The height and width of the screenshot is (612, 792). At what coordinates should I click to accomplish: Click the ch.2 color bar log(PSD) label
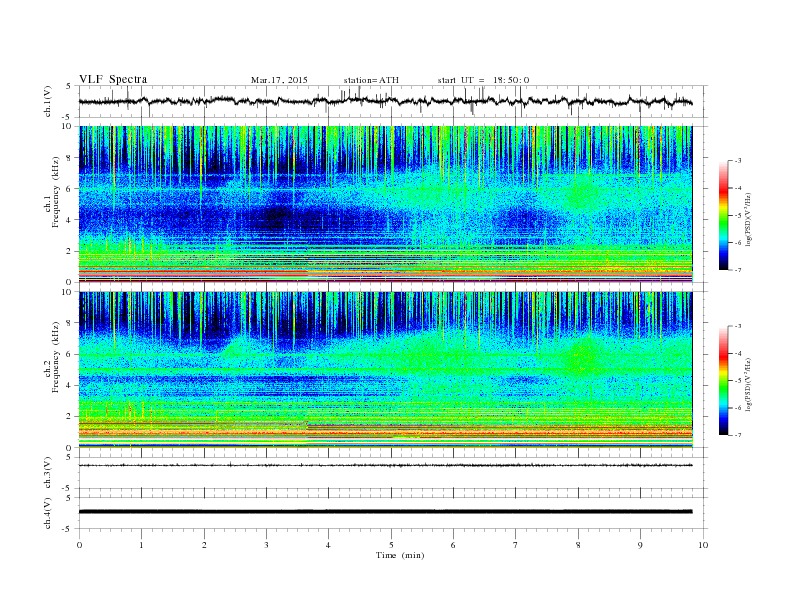751,385
